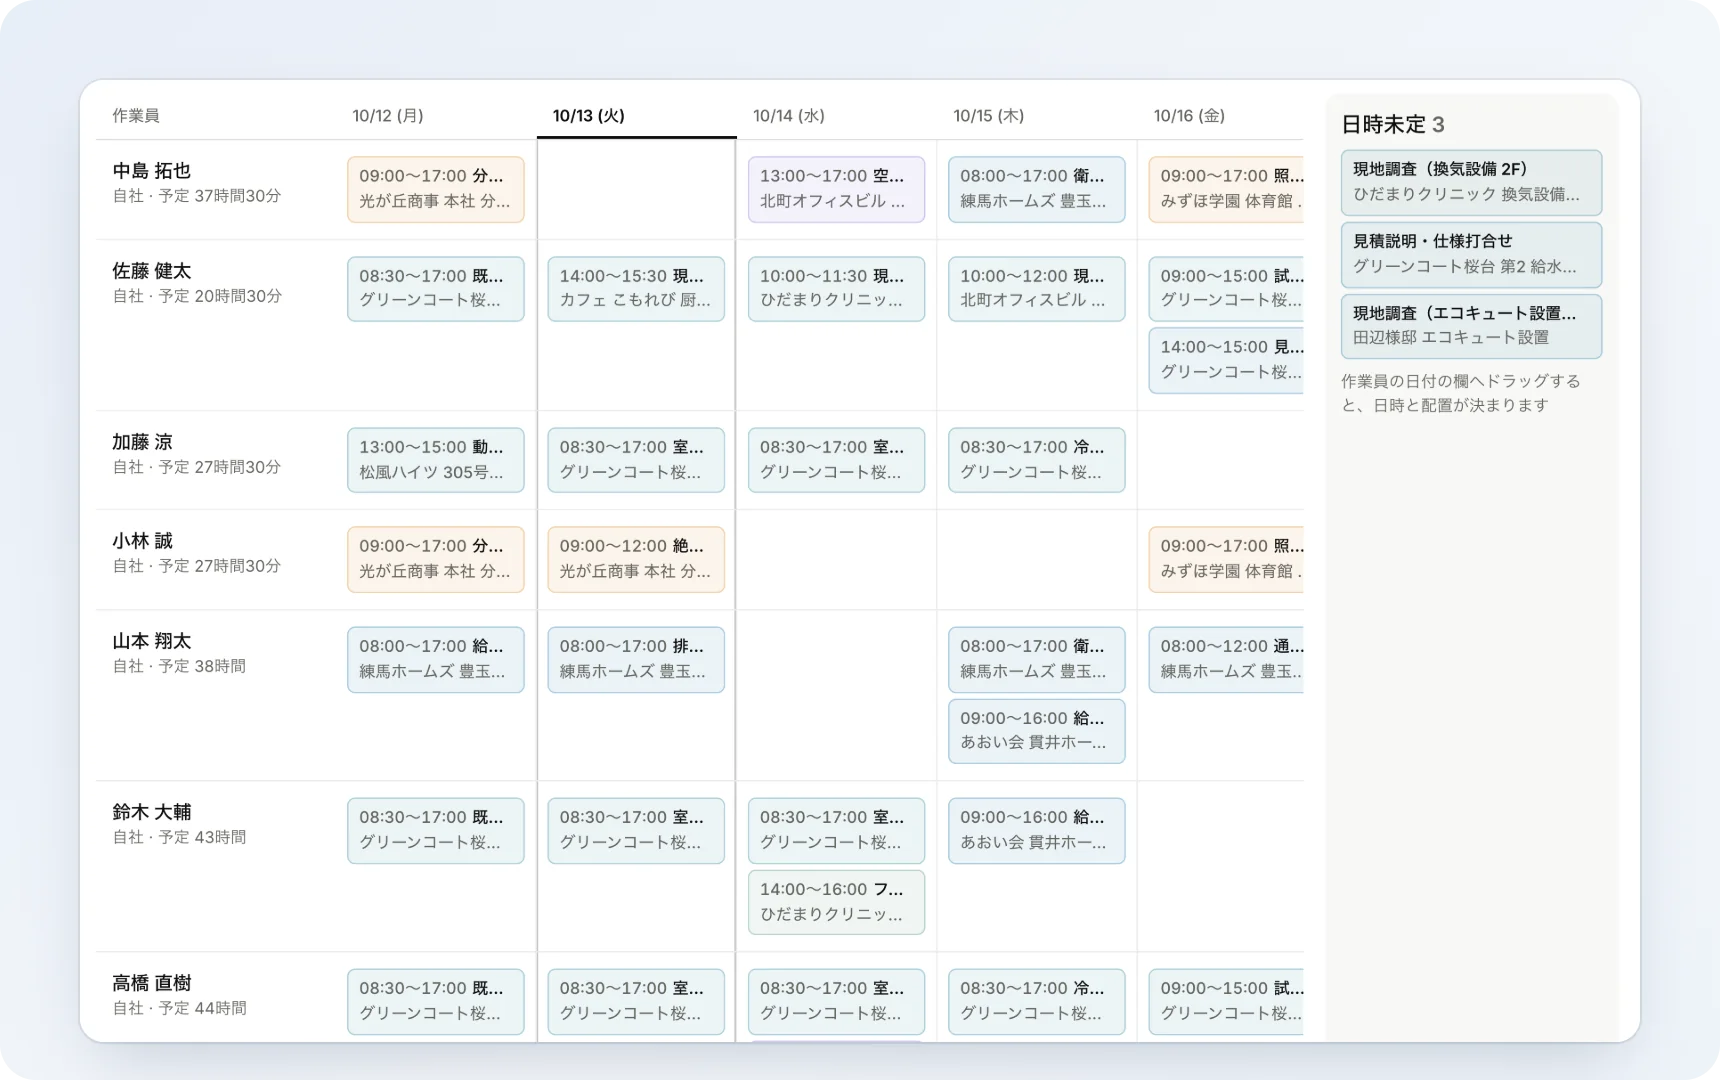Open 中島 拓也's 10/12 光が丘商事 job card
The width and height of the screenshot is (1720, 1080).
tap(436, 189)
